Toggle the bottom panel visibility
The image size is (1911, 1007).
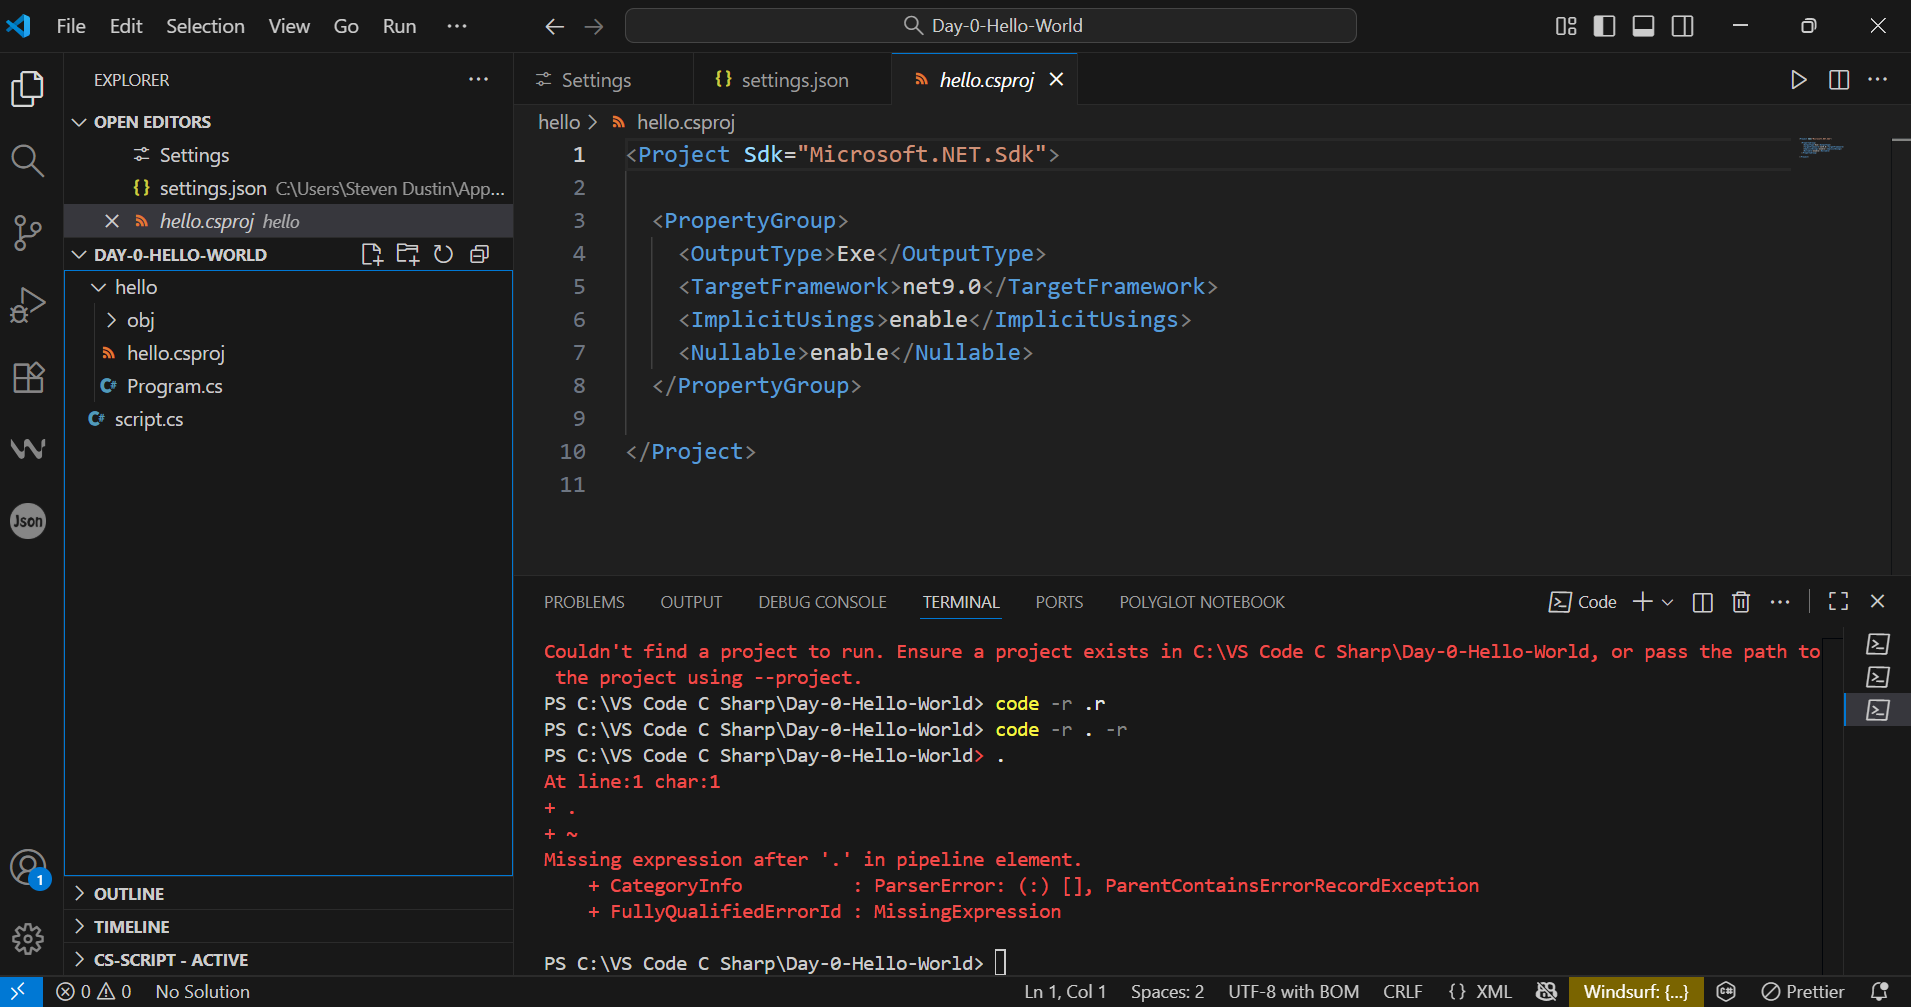click(1643, 26)
